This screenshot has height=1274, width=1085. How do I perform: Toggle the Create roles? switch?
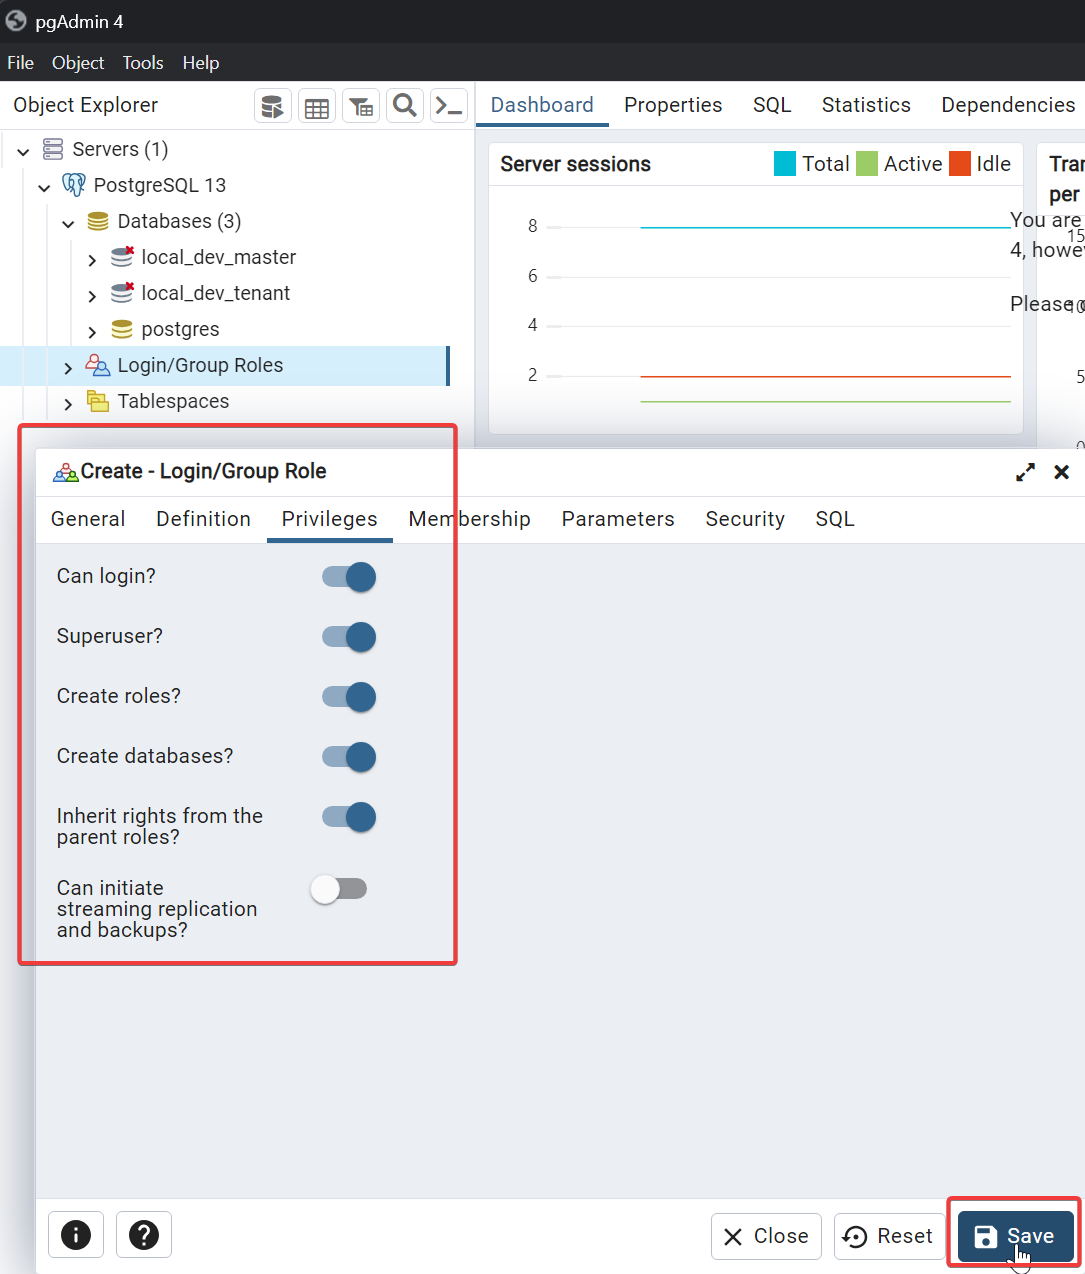[x=349, y=697]
